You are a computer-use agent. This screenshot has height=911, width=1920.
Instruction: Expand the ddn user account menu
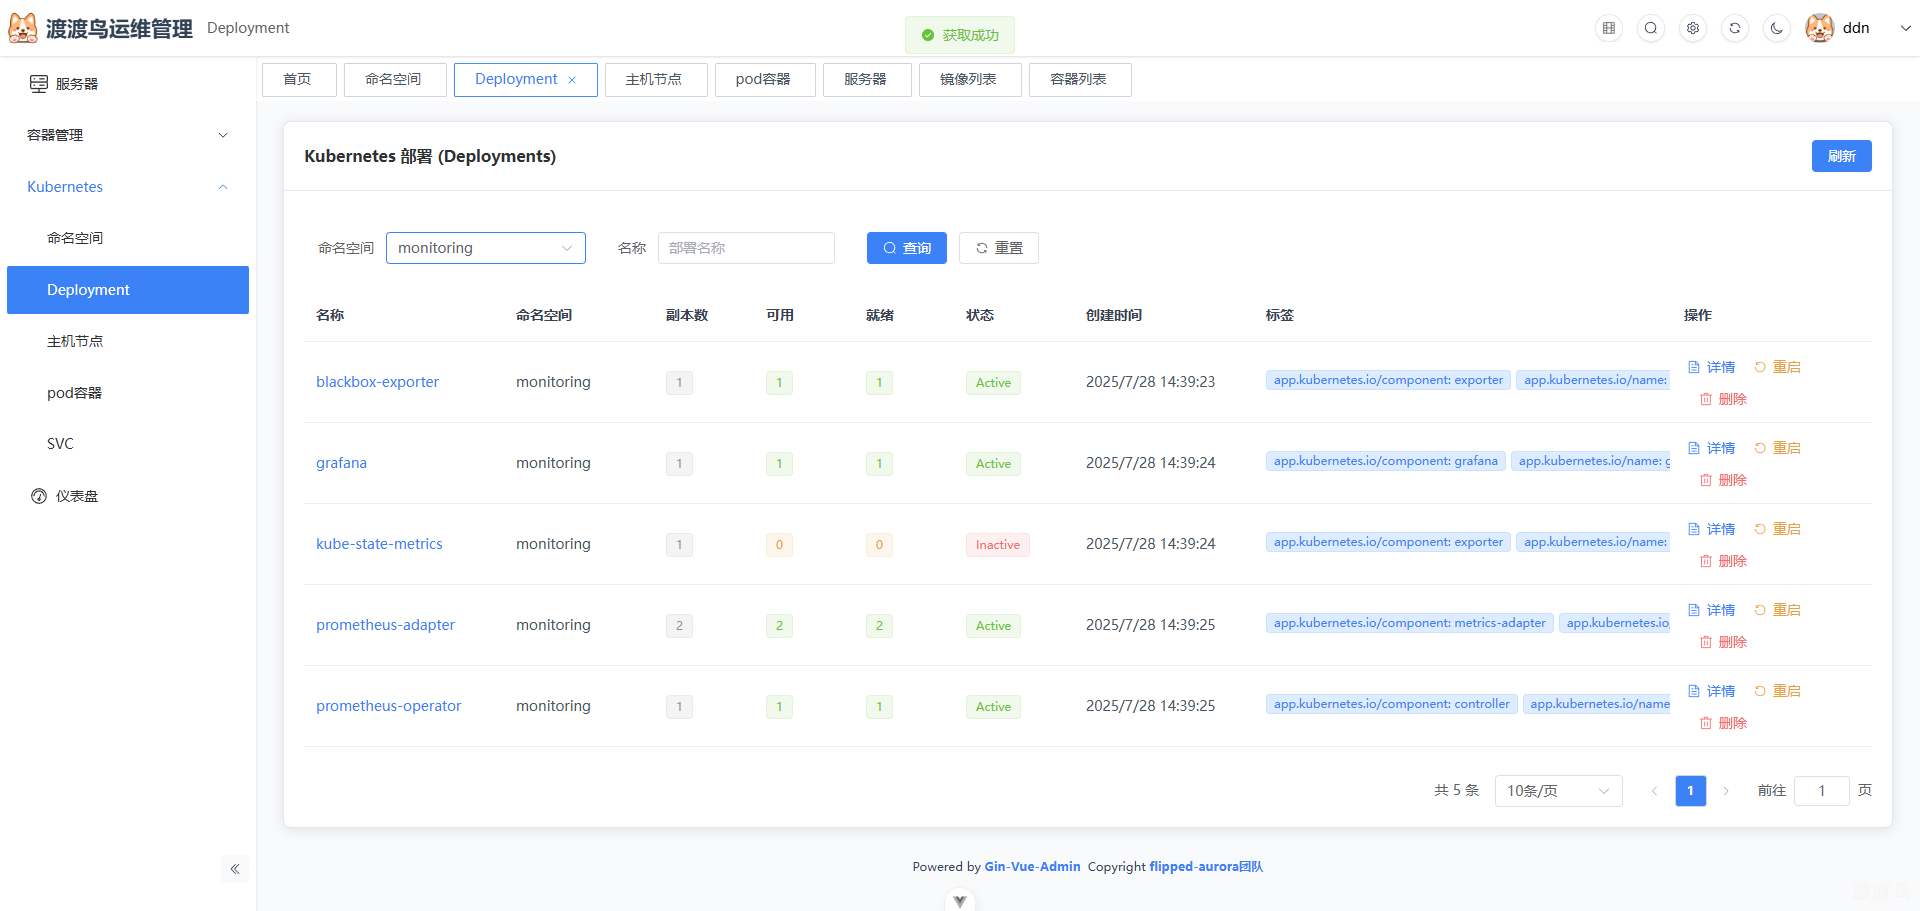[x=1855, y=28]
